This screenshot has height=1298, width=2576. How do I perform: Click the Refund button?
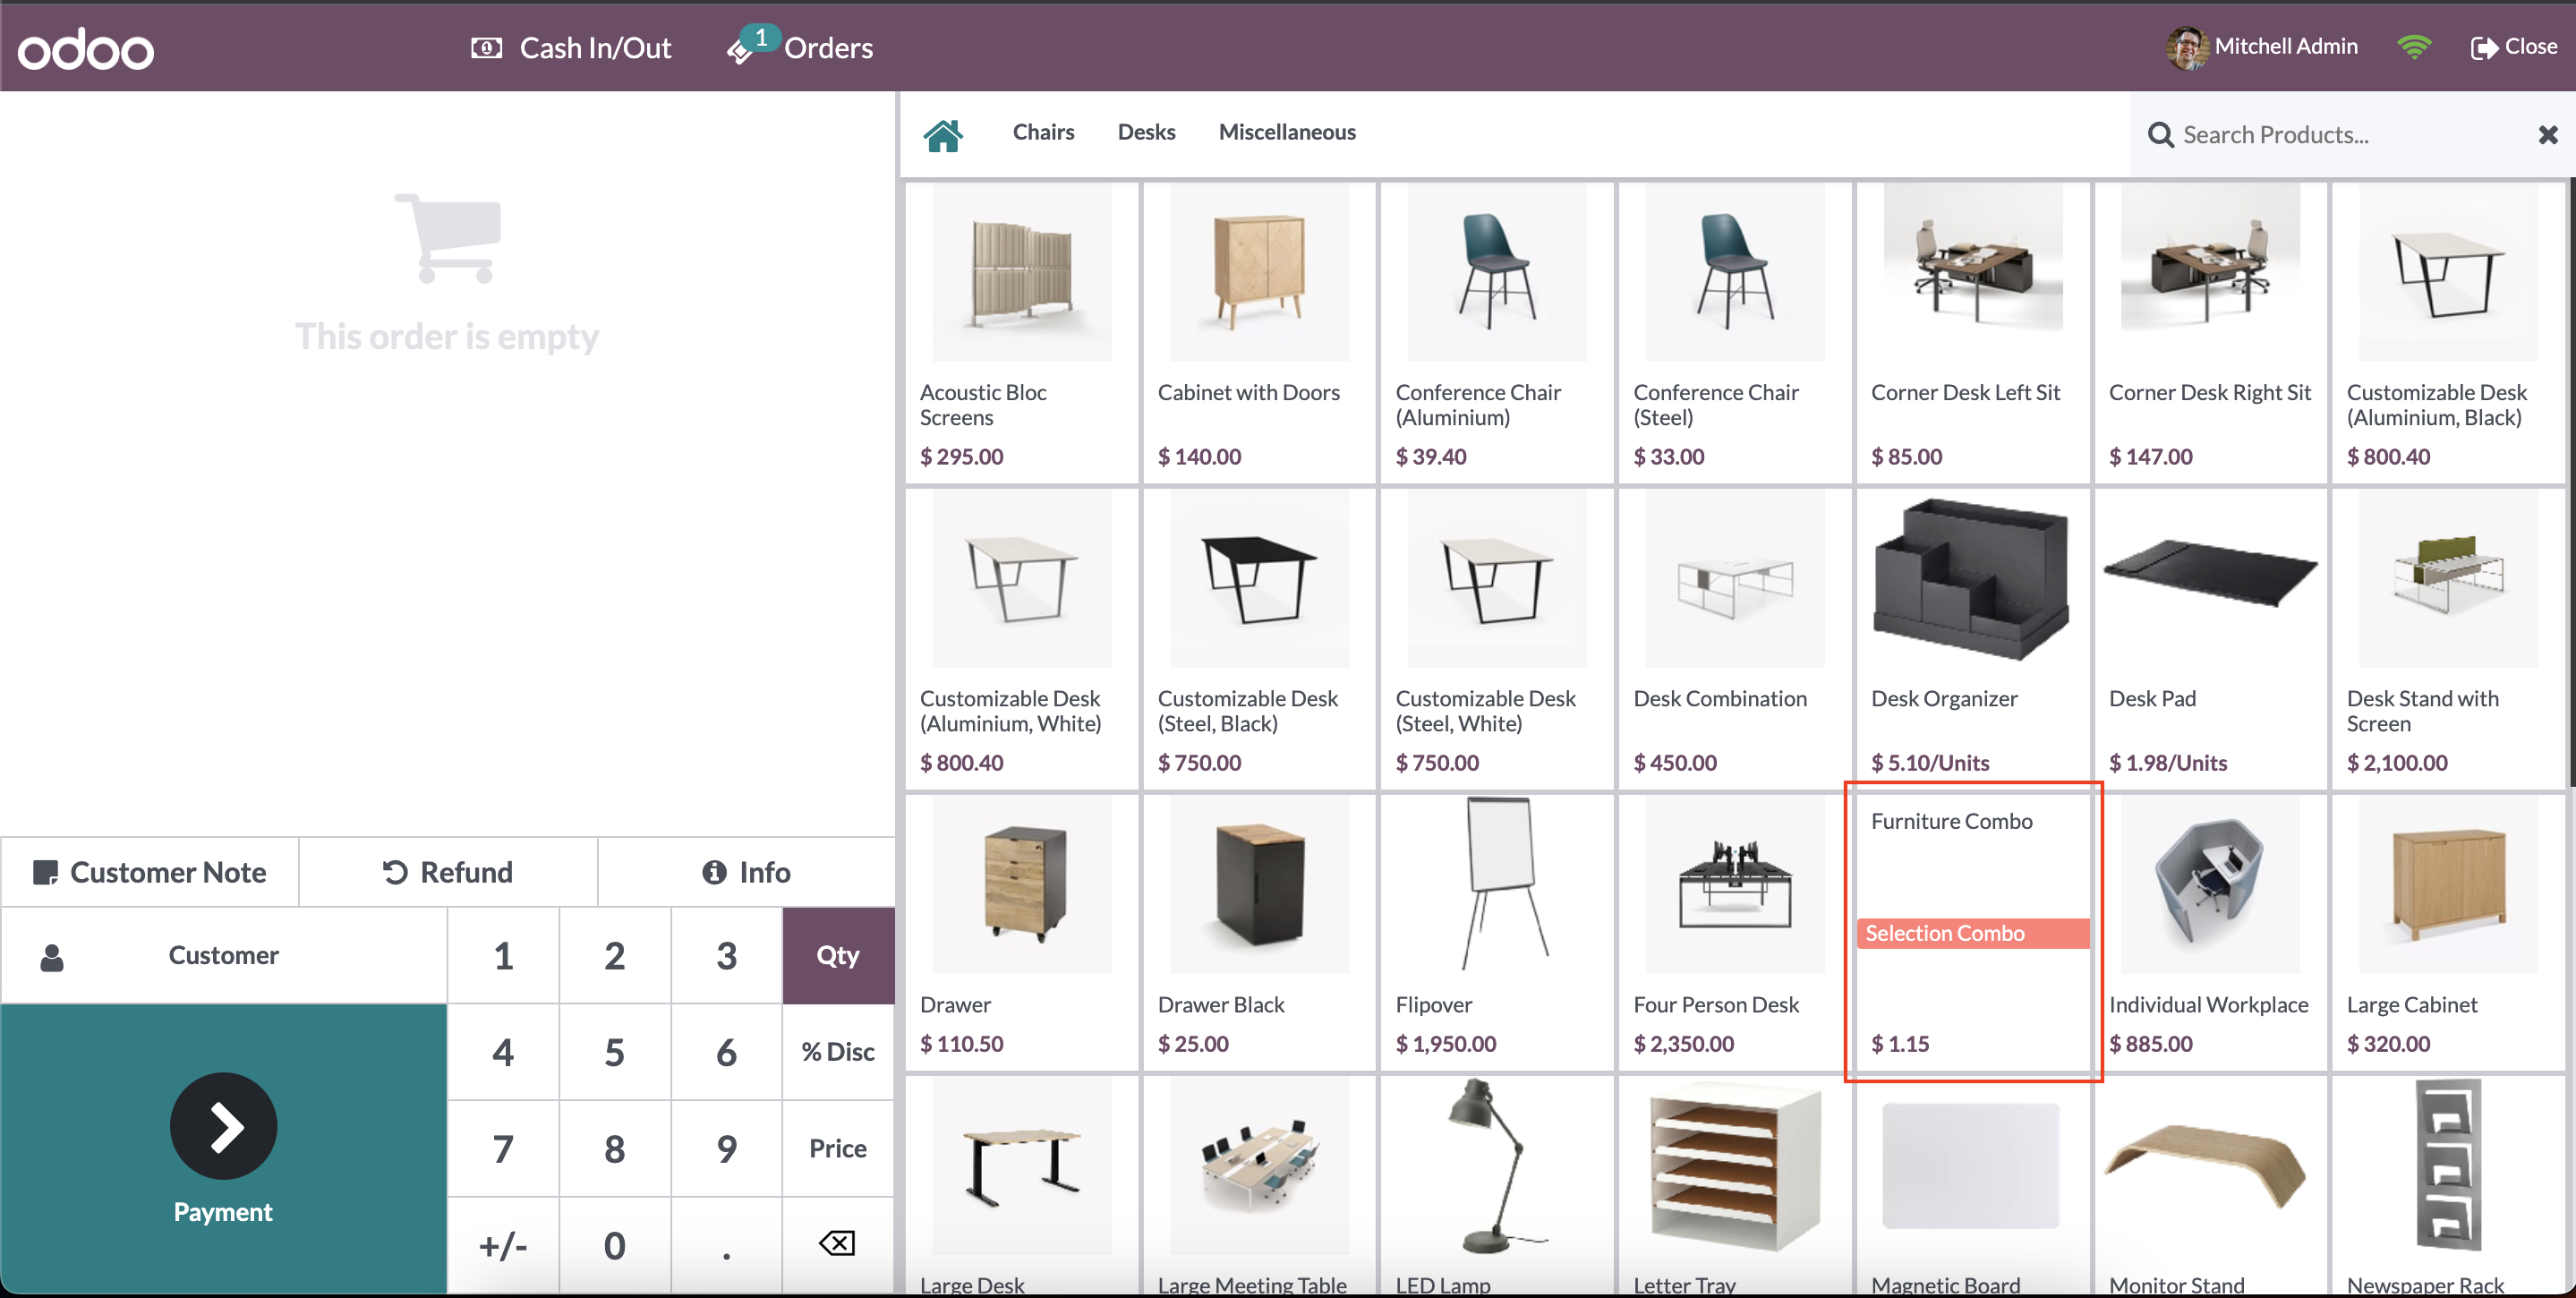pos(447,871)
